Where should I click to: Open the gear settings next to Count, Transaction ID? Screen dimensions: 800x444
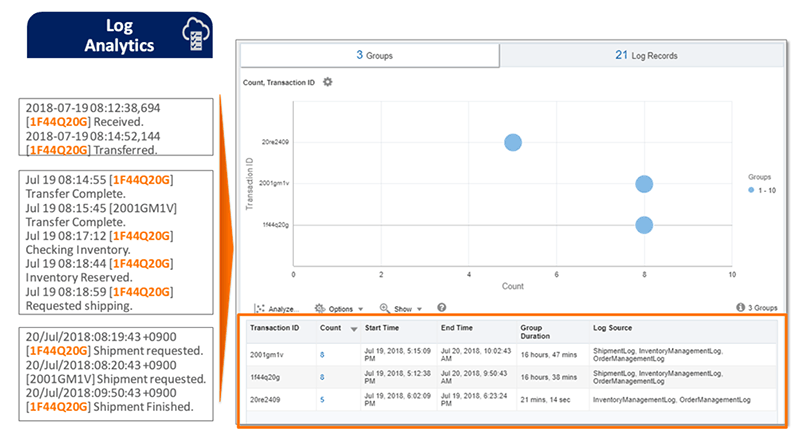coord(328,82)
